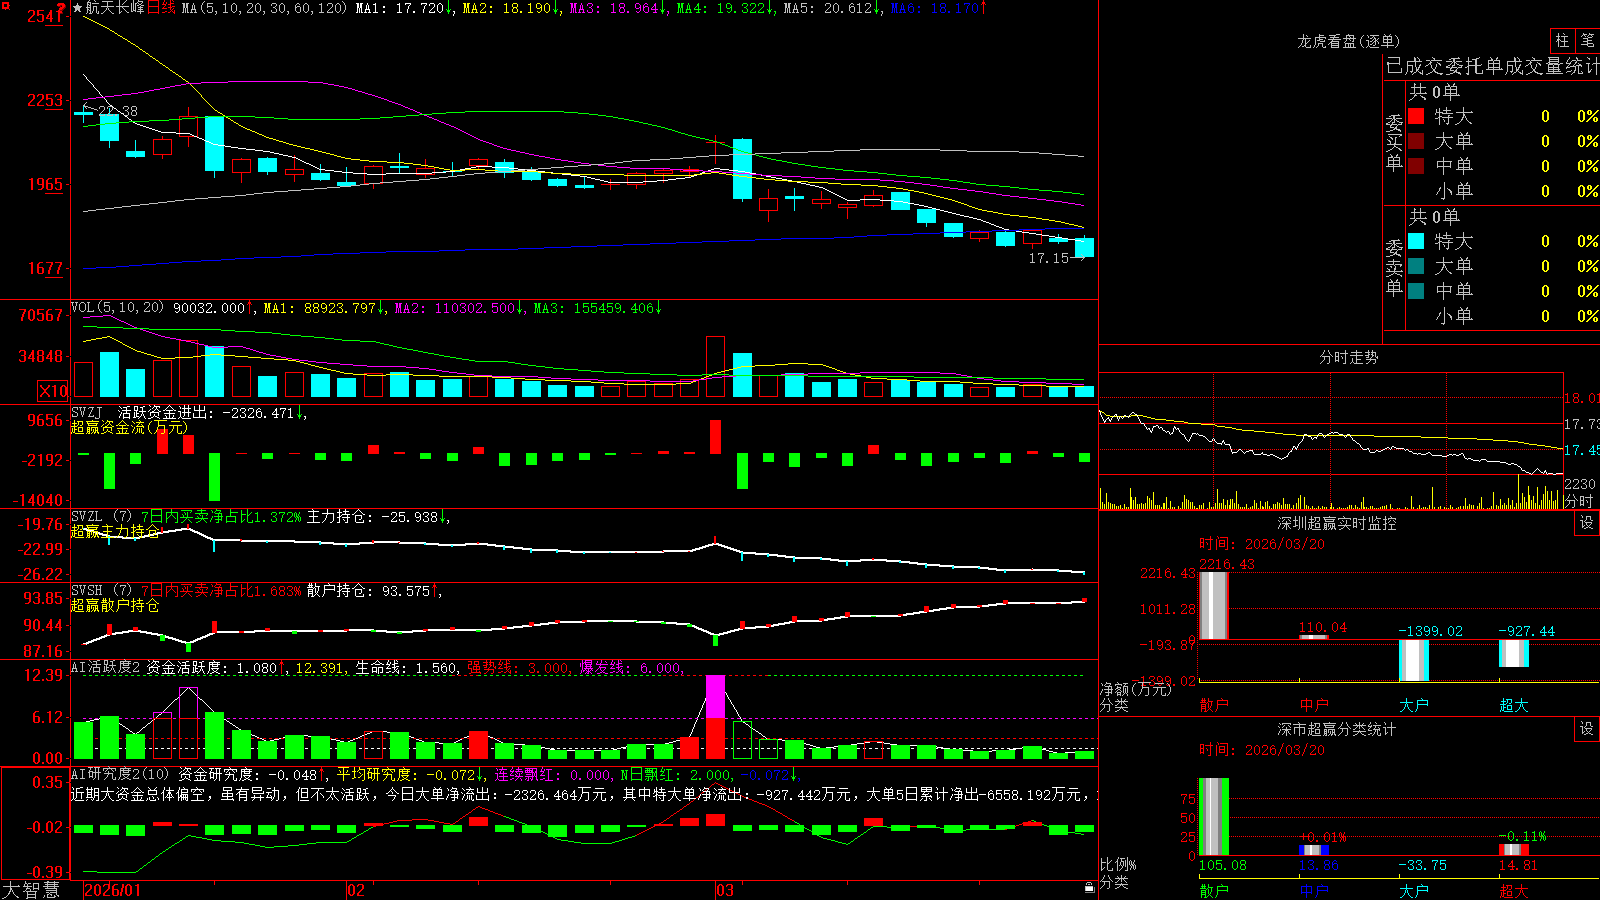Click the 散户 bar labeled 2216.43

coord(1214,606)
